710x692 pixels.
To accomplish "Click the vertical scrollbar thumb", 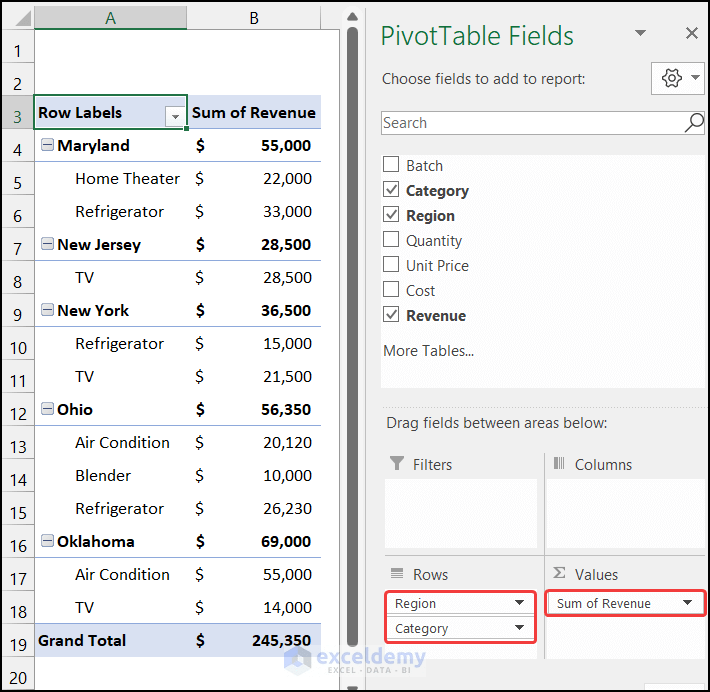I will pyautogui.click(x=352, y=336).
